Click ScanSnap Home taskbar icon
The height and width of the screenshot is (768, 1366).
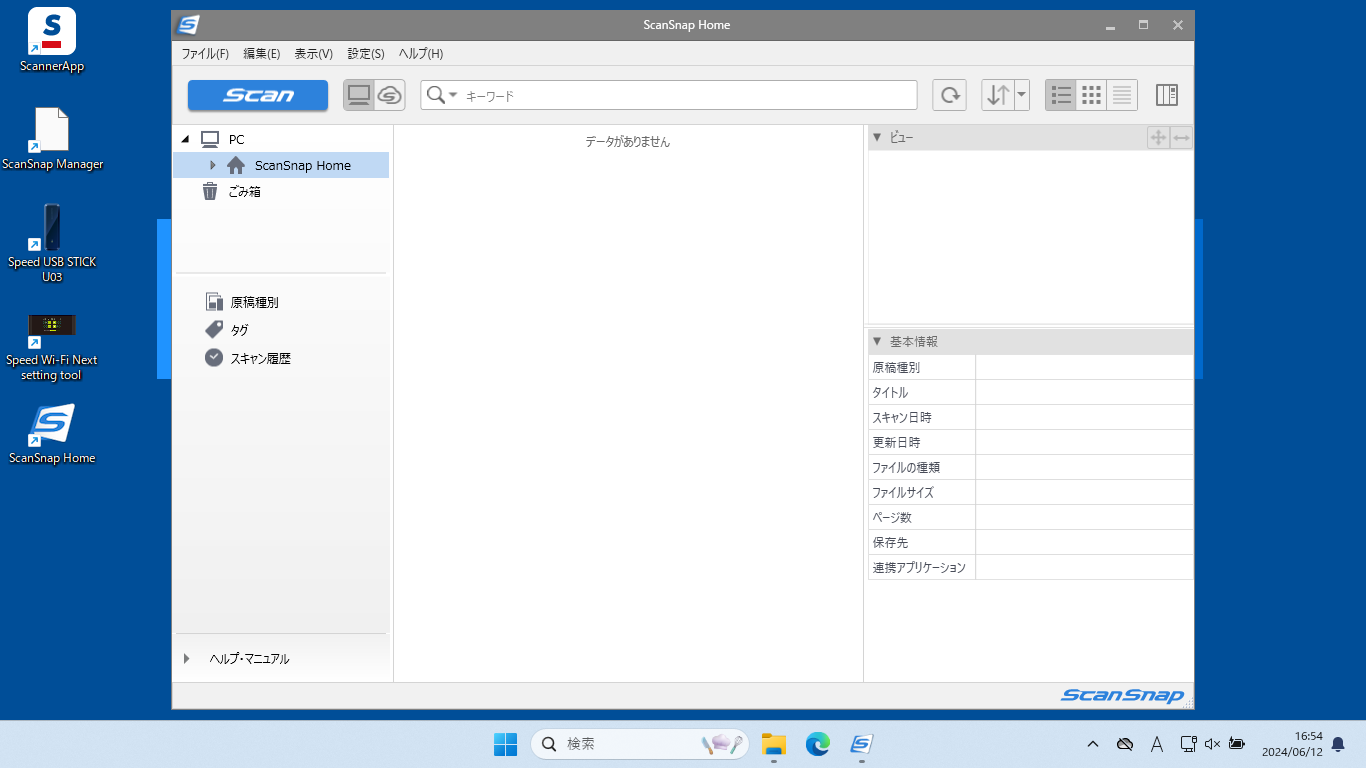pyautogui.click(x=861, y=744)
